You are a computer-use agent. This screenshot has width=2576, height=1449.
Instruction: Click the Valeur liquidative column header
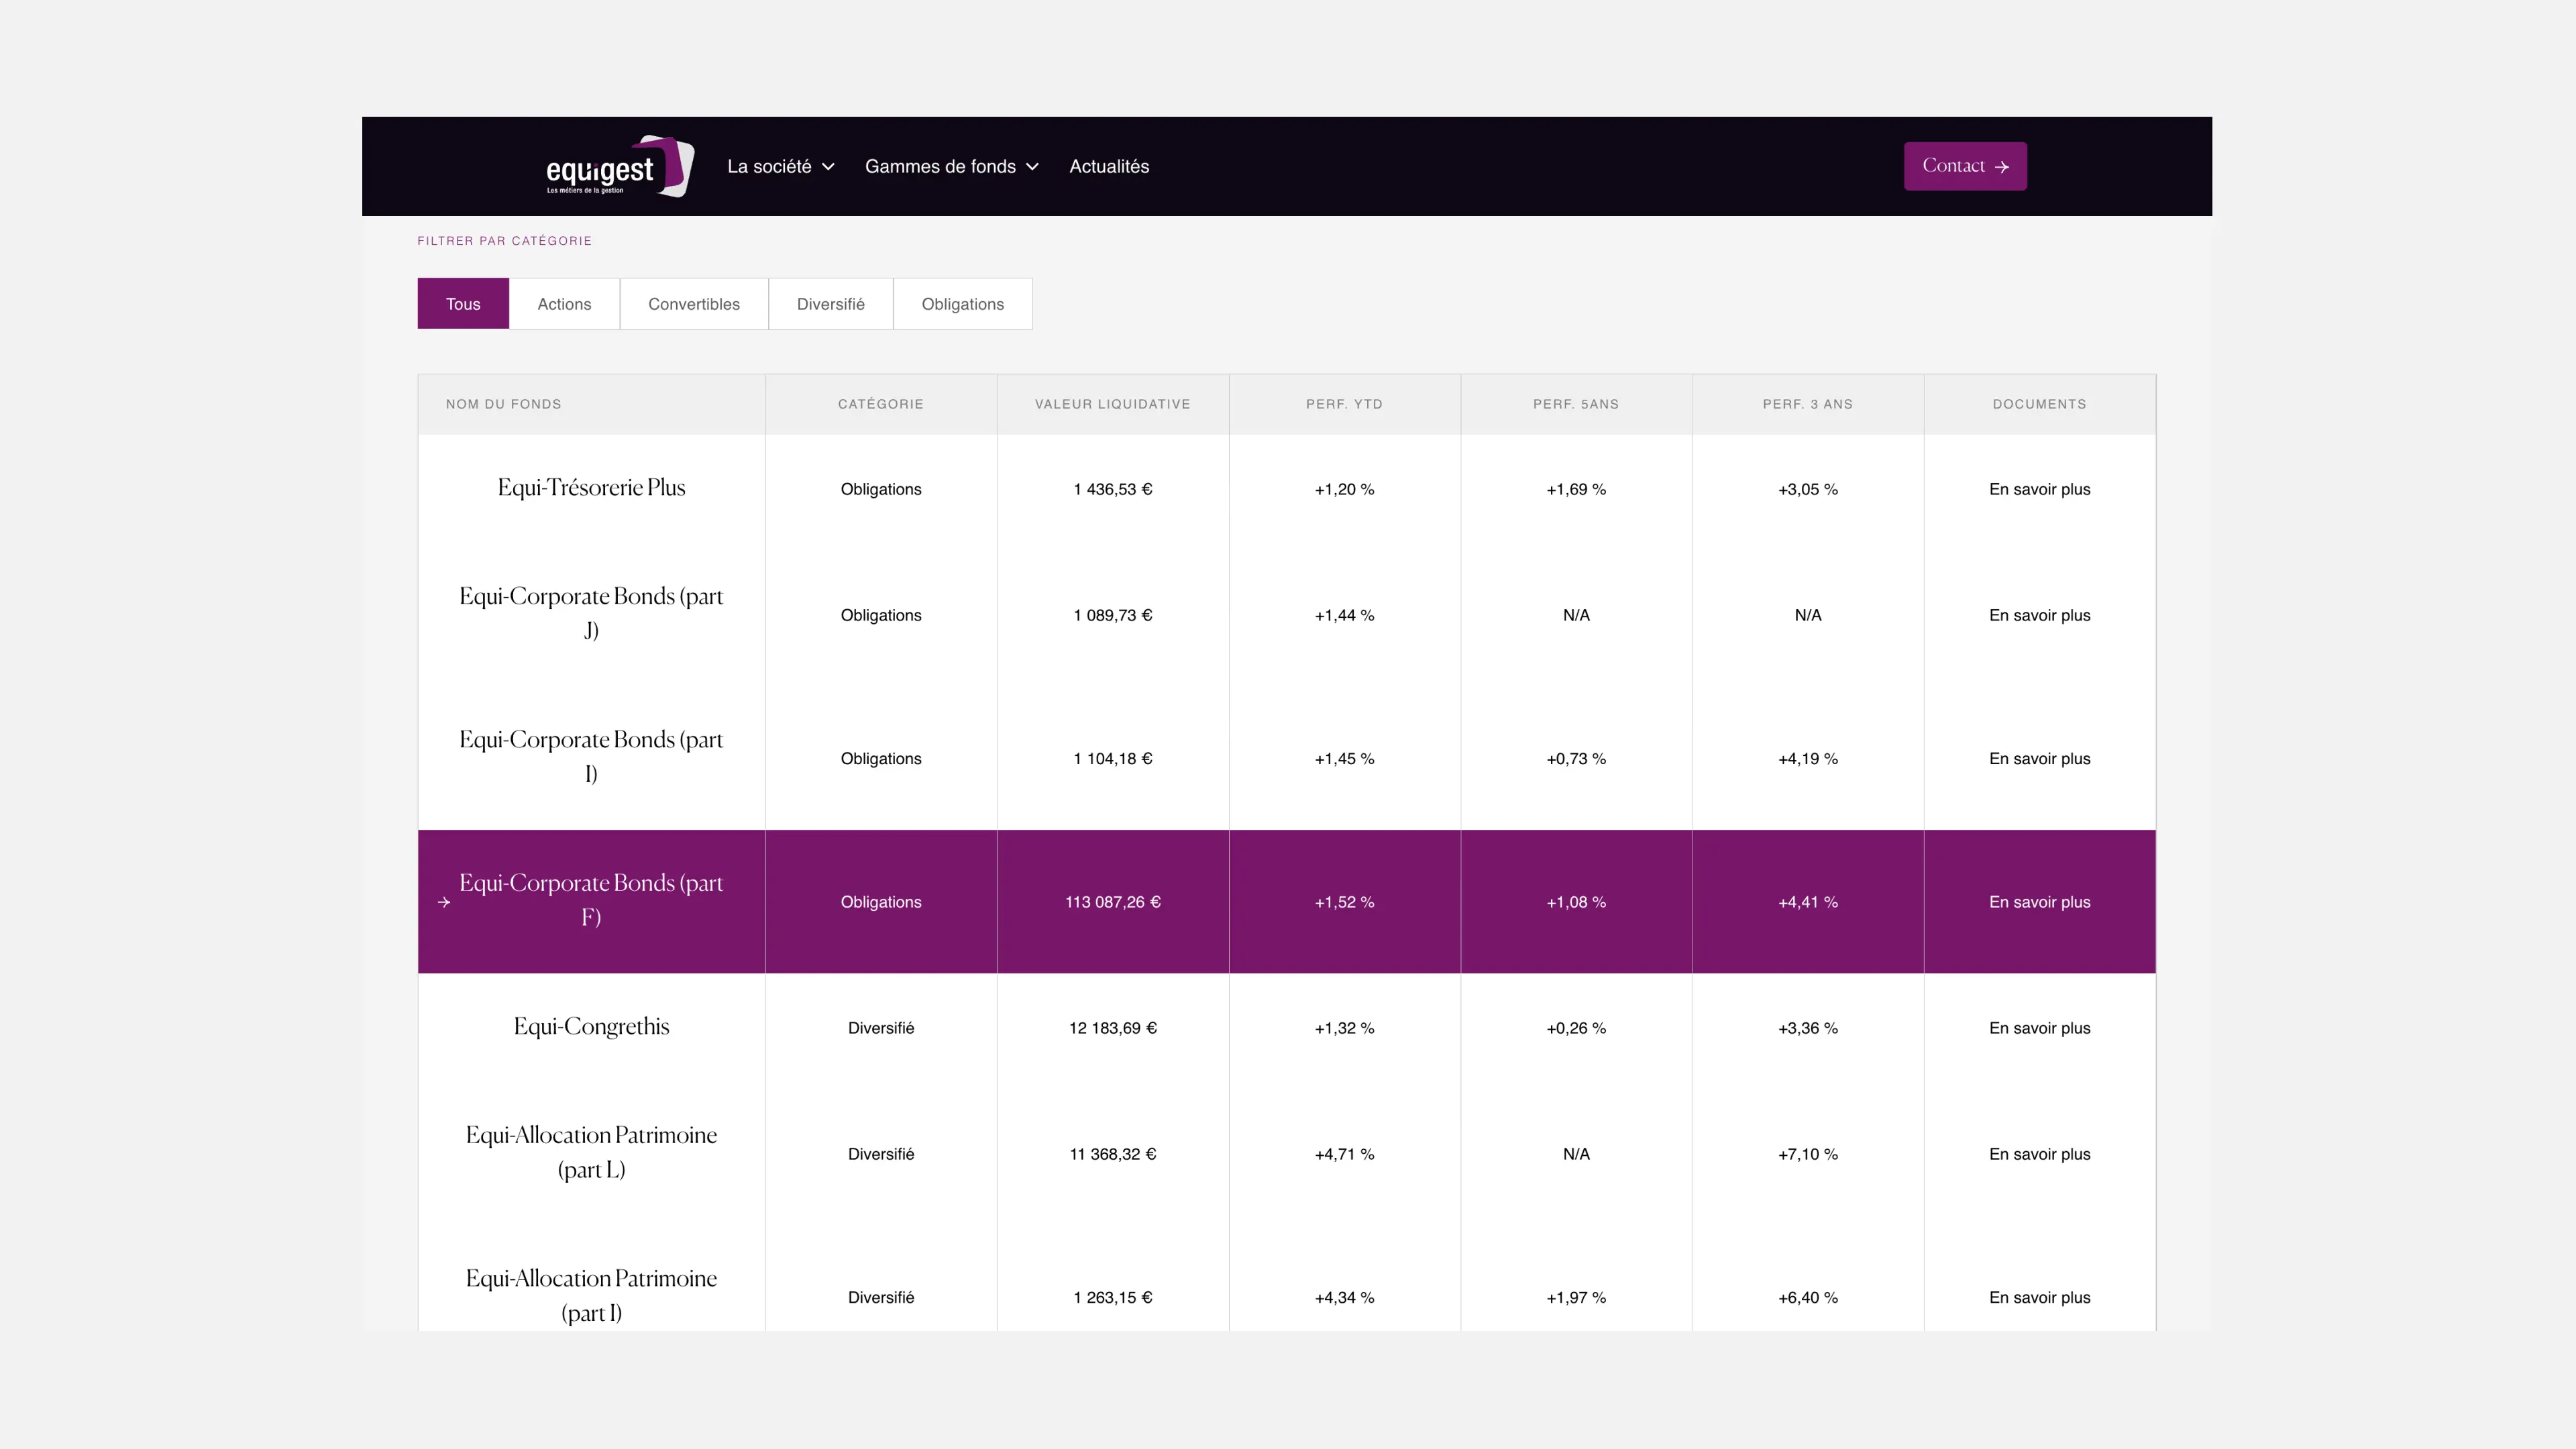(1113, 404)
